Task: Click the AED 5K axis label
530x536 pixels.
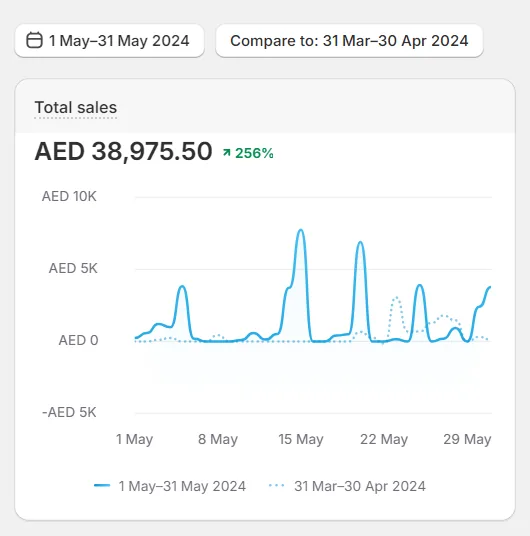Action: point(73,268)
